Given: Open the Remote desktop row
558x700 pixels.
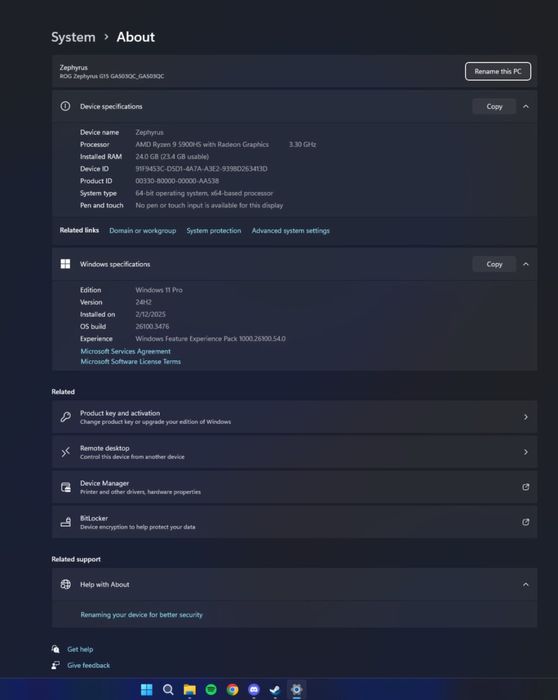Looking at the screenshot, I should pyautogui.click(x=295, y=452).
